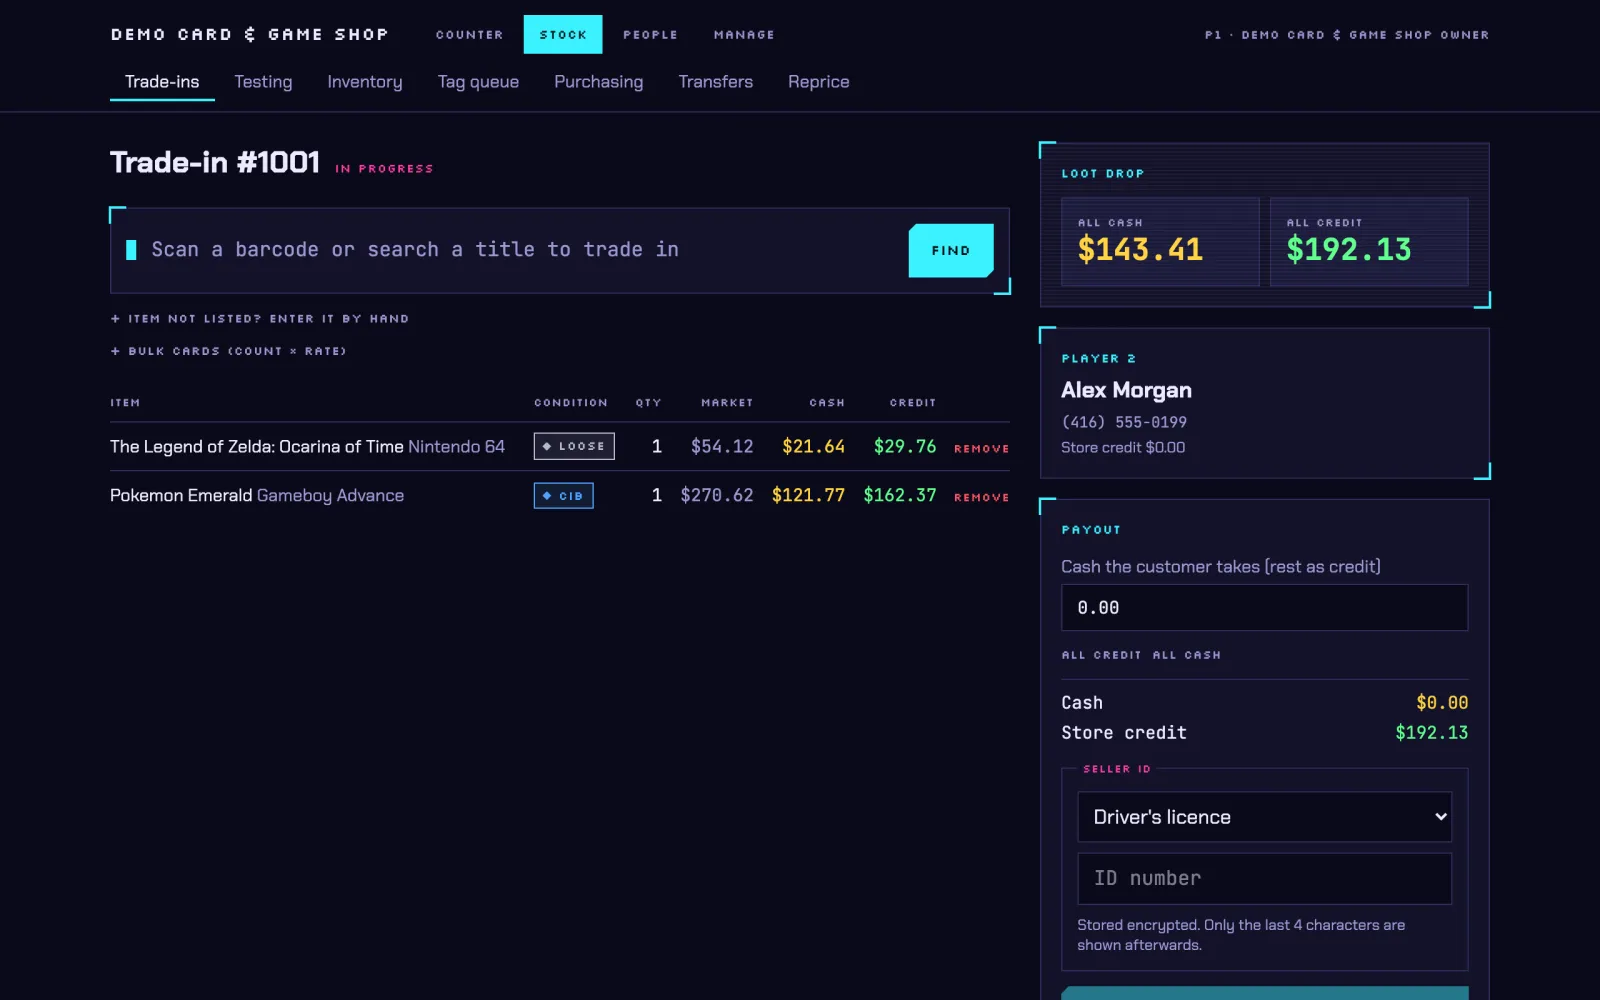Click the Store credit $0.00 line

1123,448
